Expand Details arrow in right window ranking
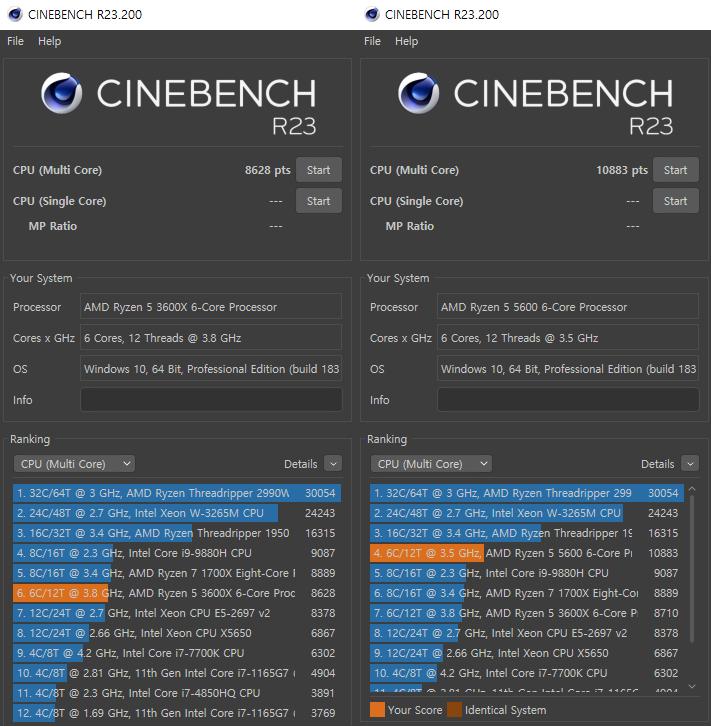This screenshot has width=711, height=727. (x=690, y=464)
